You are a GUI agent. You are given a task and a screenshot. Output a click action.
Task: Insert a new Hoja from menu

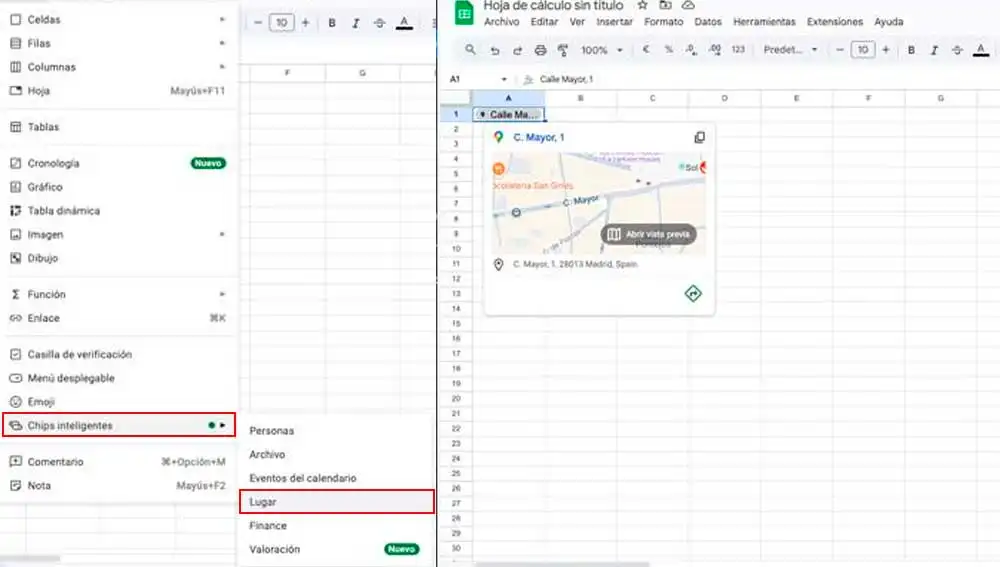[118, 91]
